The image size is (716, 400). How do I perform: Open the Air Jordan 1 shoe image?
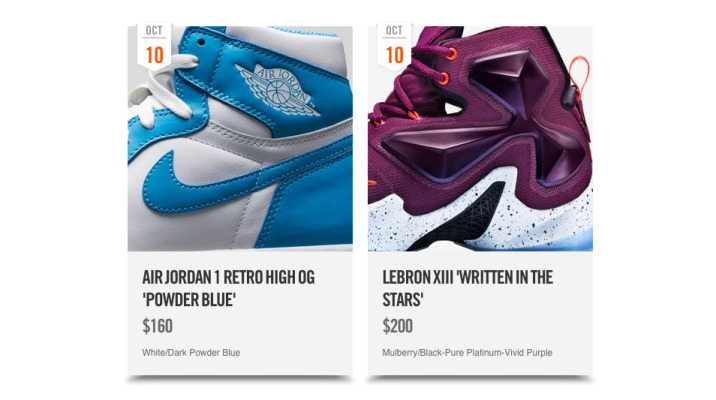240,138
